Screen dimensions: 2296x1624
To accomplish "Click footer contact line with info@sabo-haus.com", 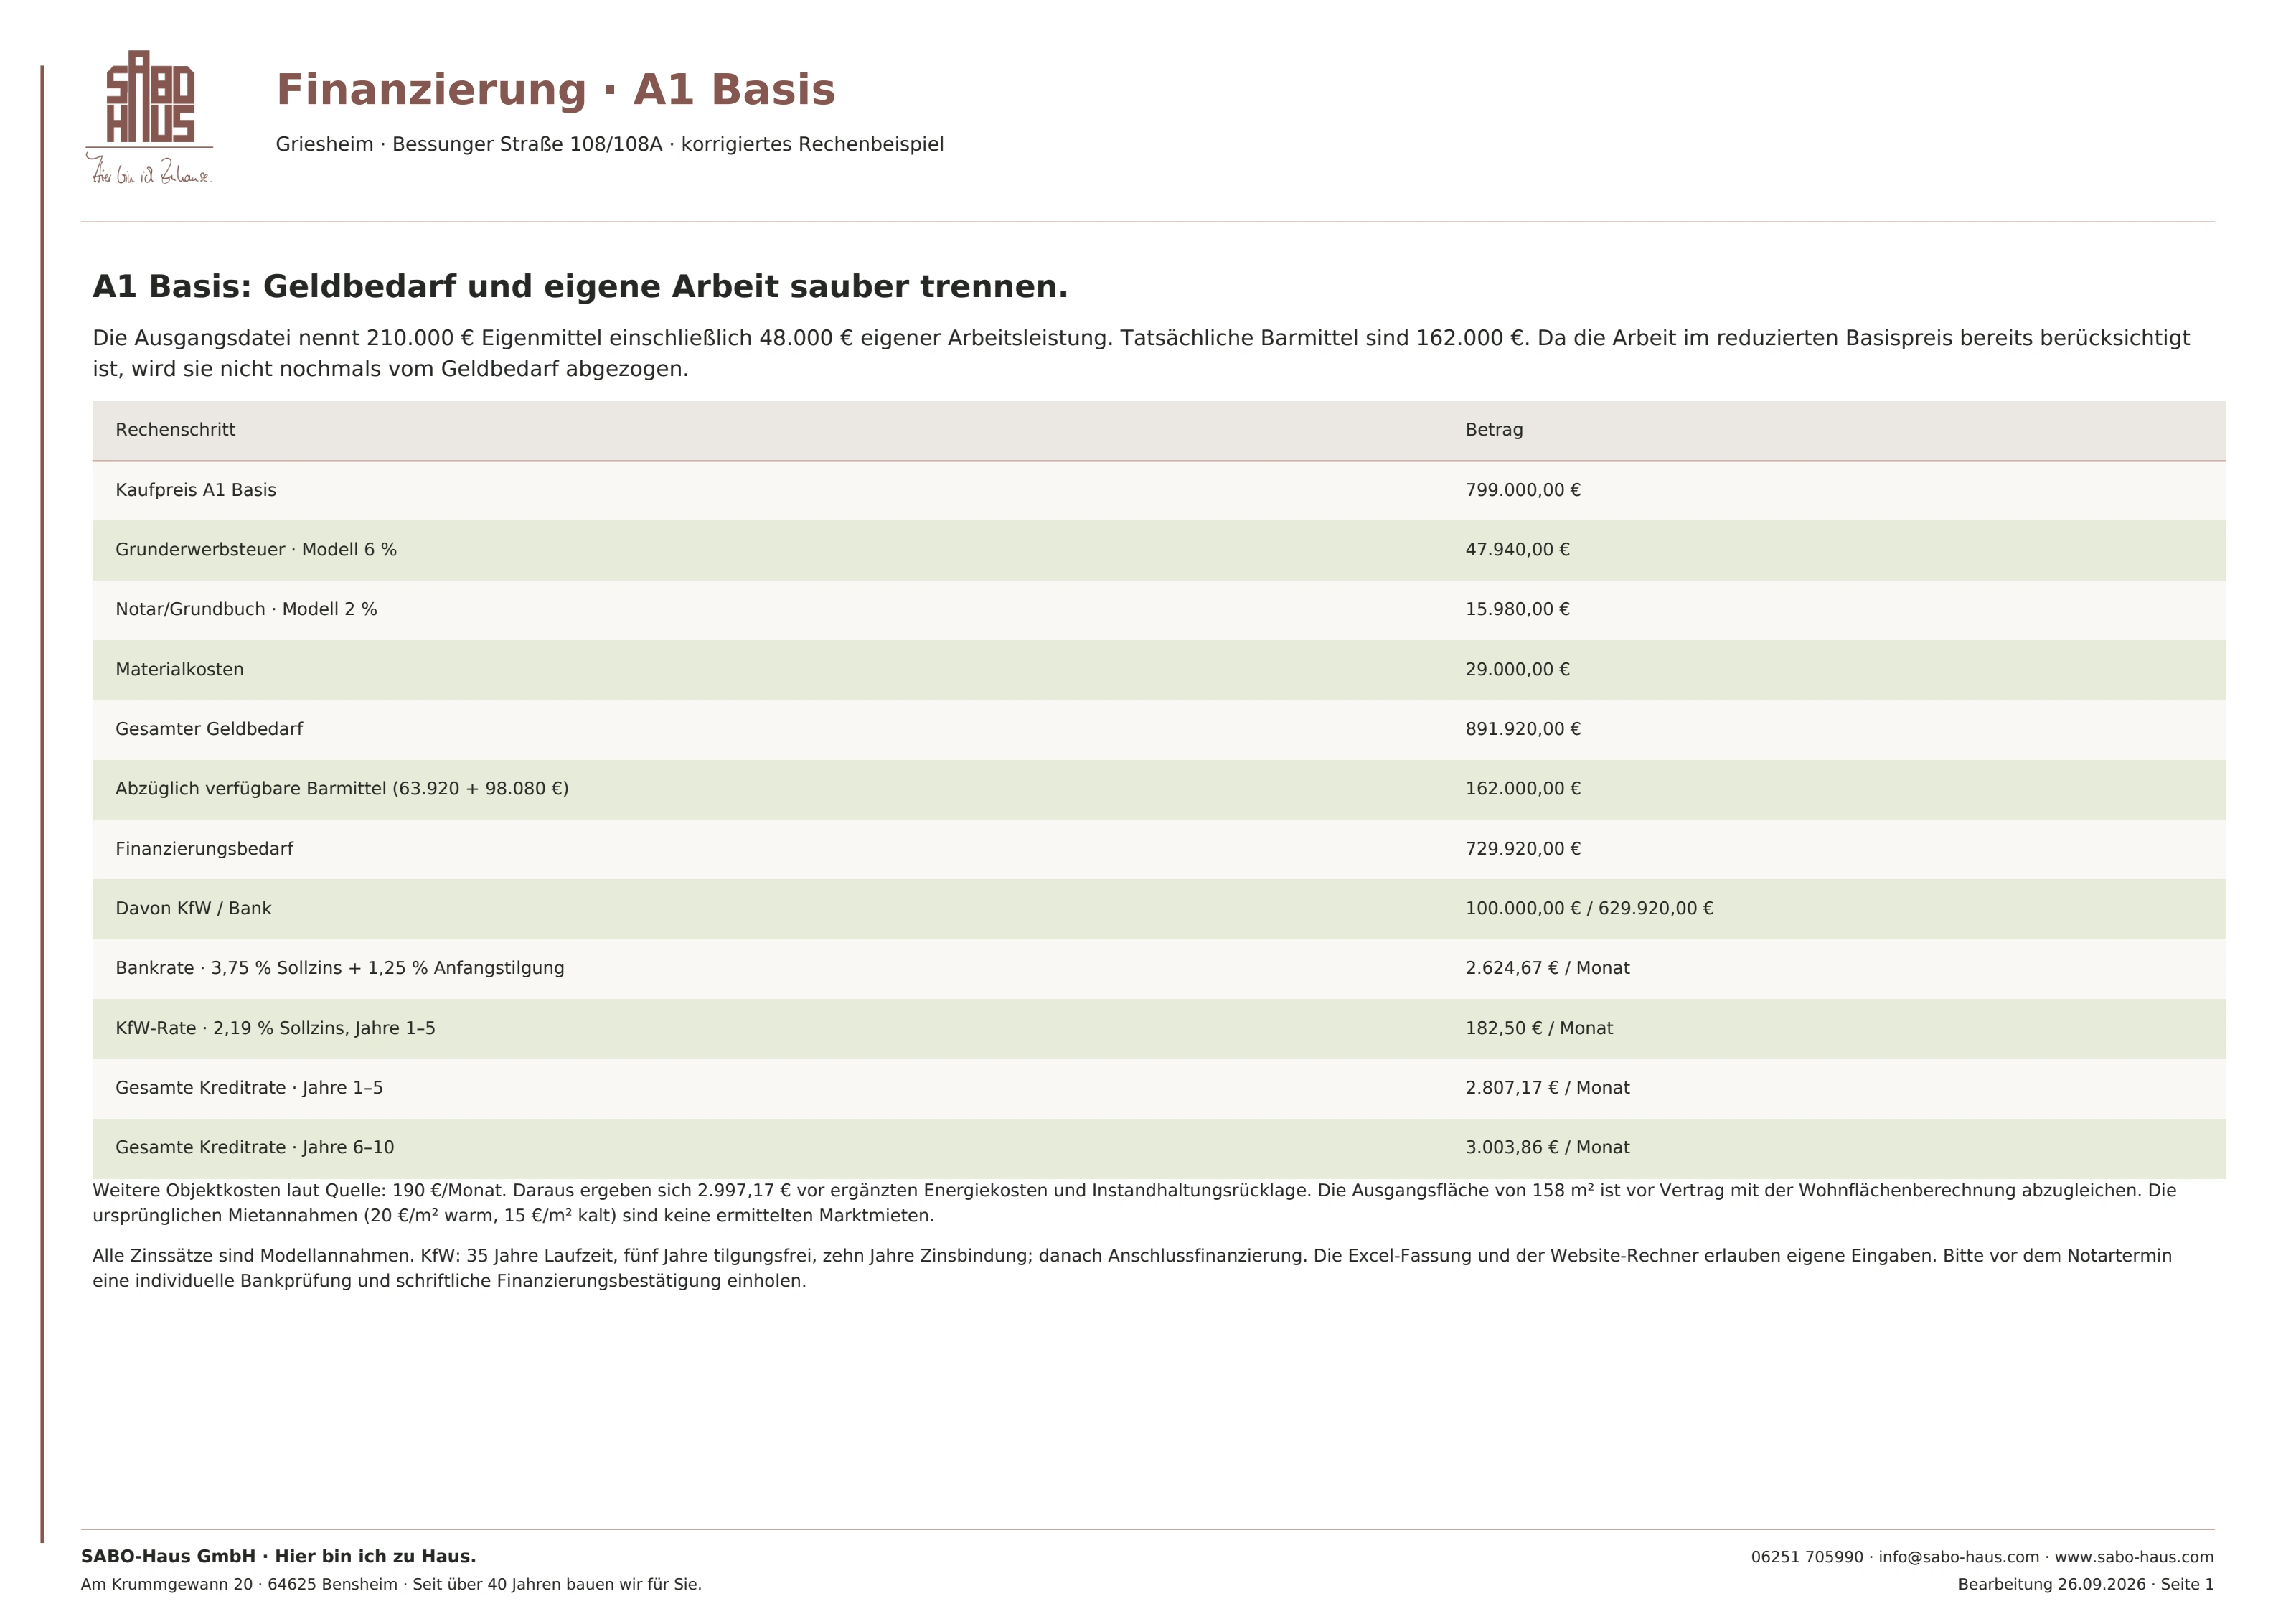I will pyautogui.click(x=1982, y=1557).
